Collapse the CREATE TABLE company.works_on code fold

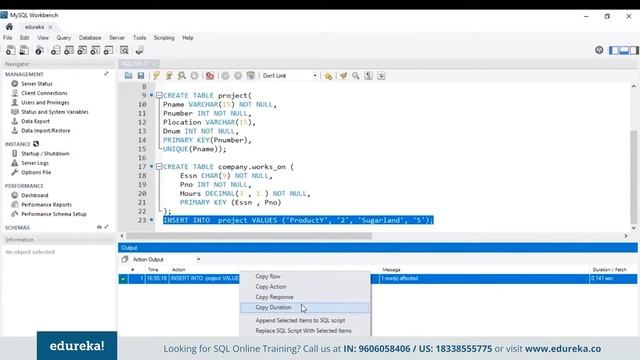[159, 167]
